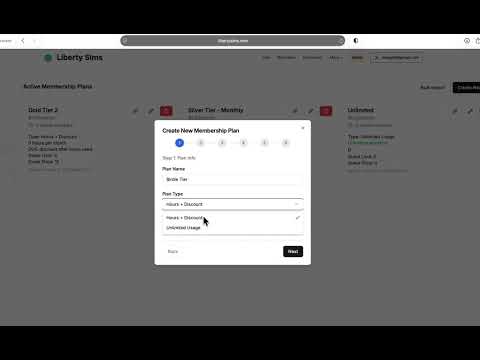Click the browser address bar
480x360 pixels.
233,41
